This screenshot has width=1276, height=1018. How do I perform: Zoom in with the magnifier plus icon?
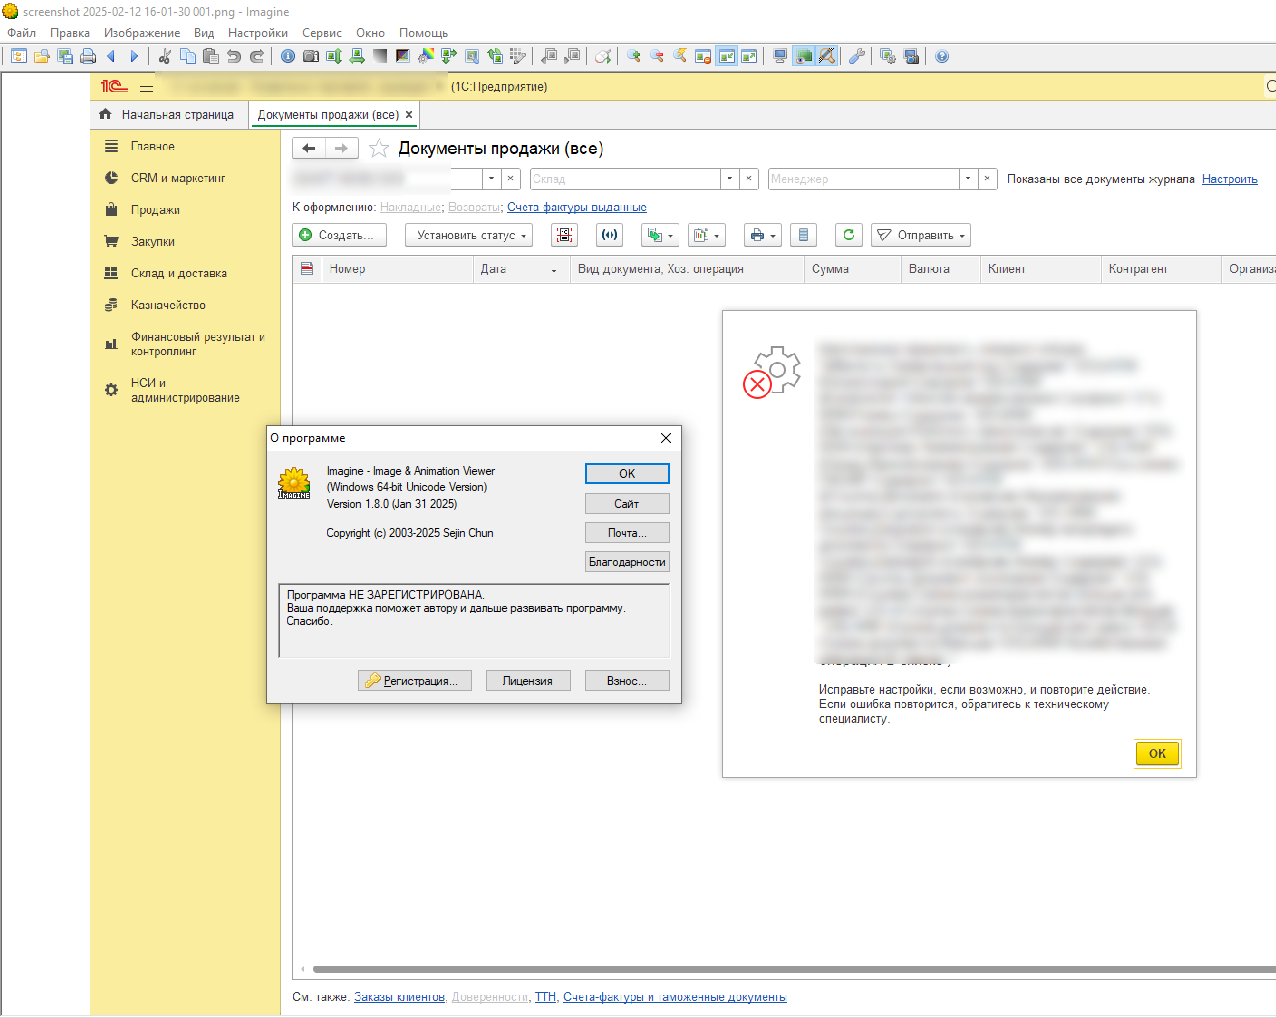tap(634, 56)
